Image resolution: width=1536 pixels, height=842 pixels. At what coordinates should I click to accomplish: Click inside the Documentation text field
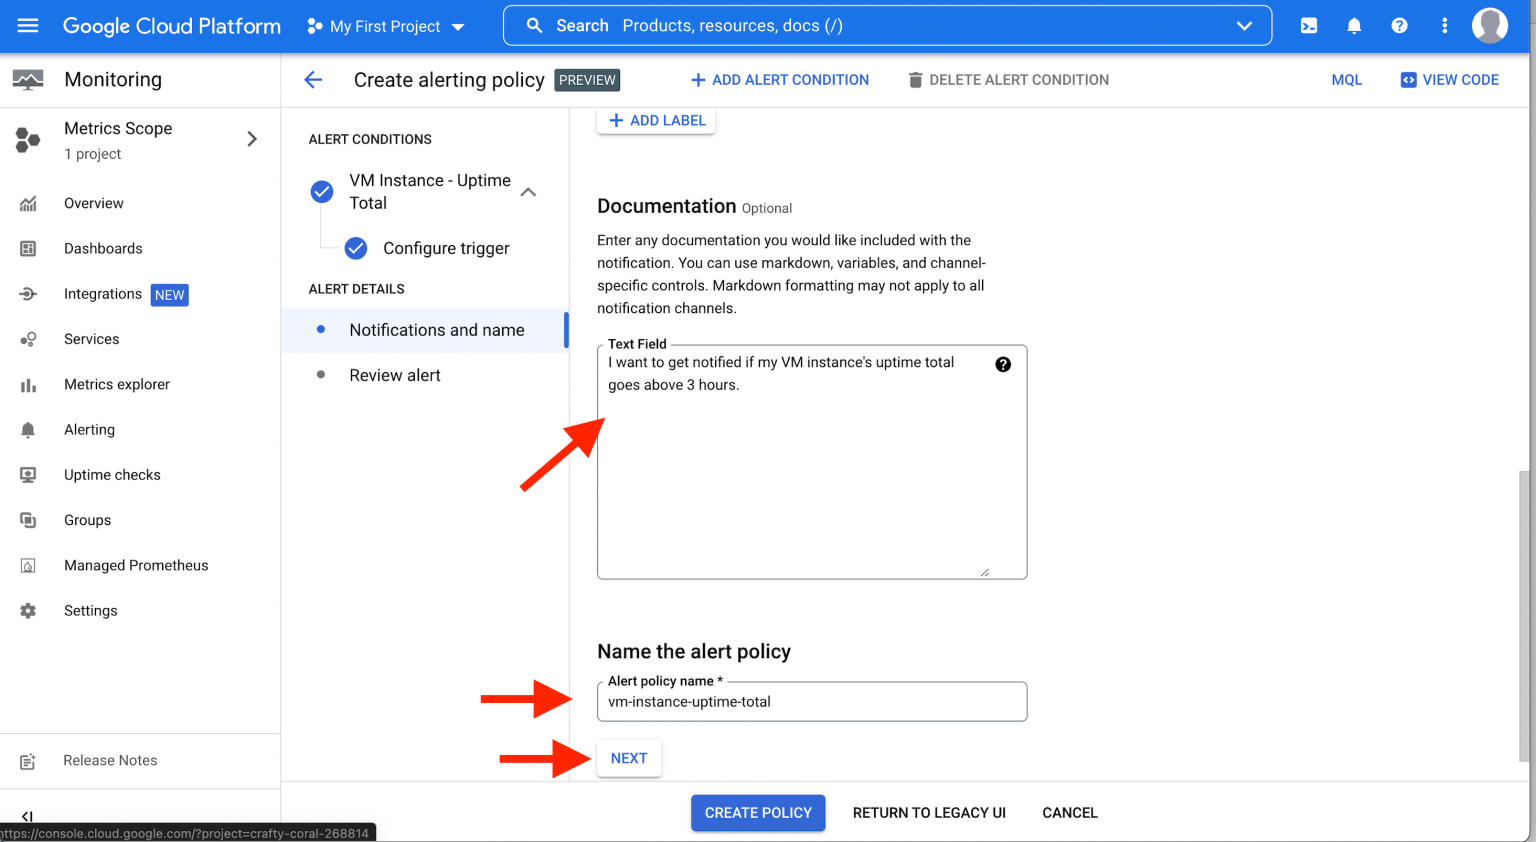click(812, 462)
